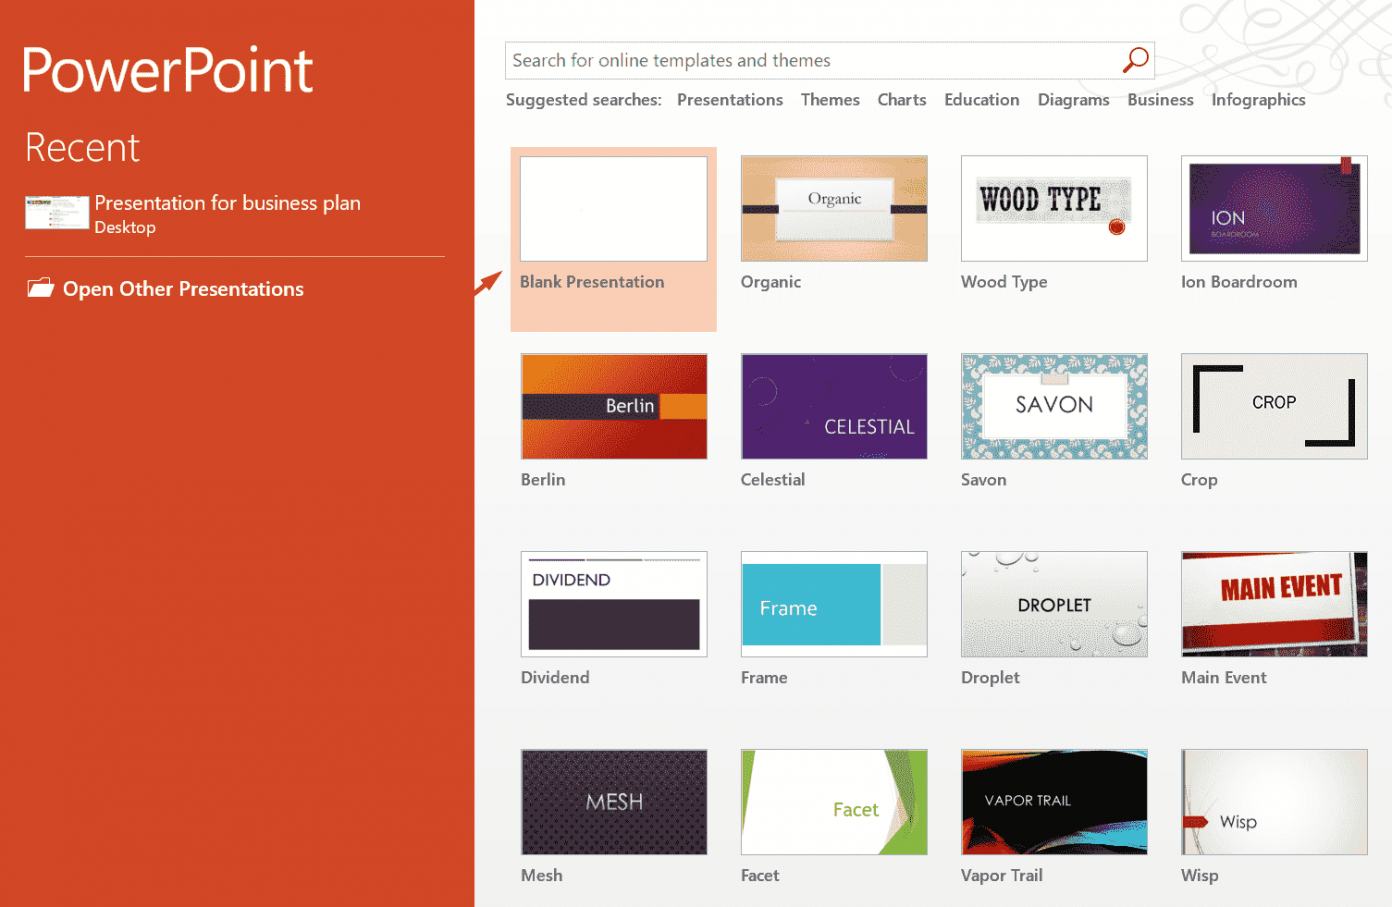Browse Infographics suggested search
This screenshot has height=907, width=1392.
[1258, 99]
